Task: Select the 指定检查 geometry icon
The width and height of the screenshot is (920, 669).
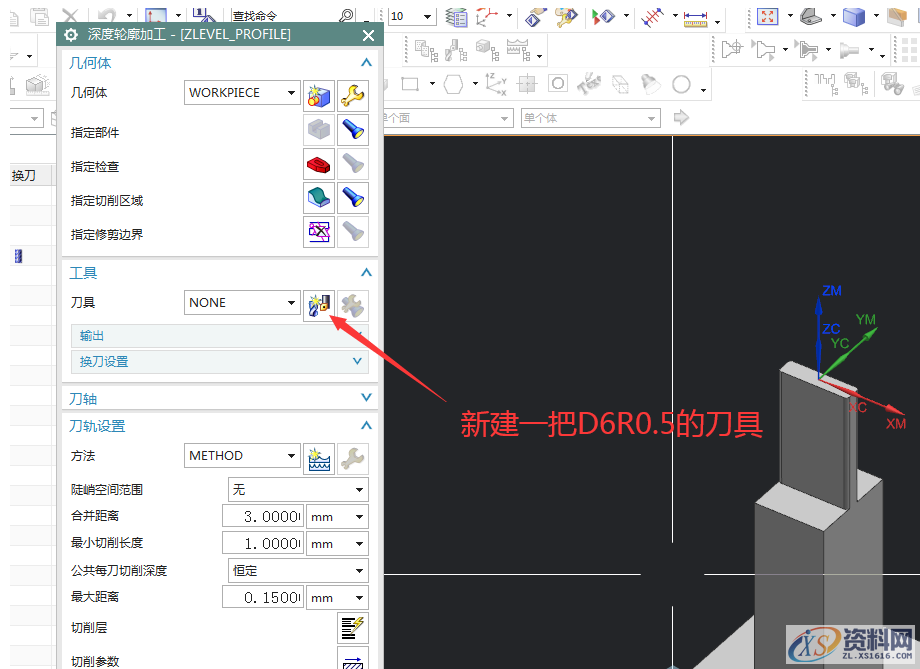Action: pos(318,163)
